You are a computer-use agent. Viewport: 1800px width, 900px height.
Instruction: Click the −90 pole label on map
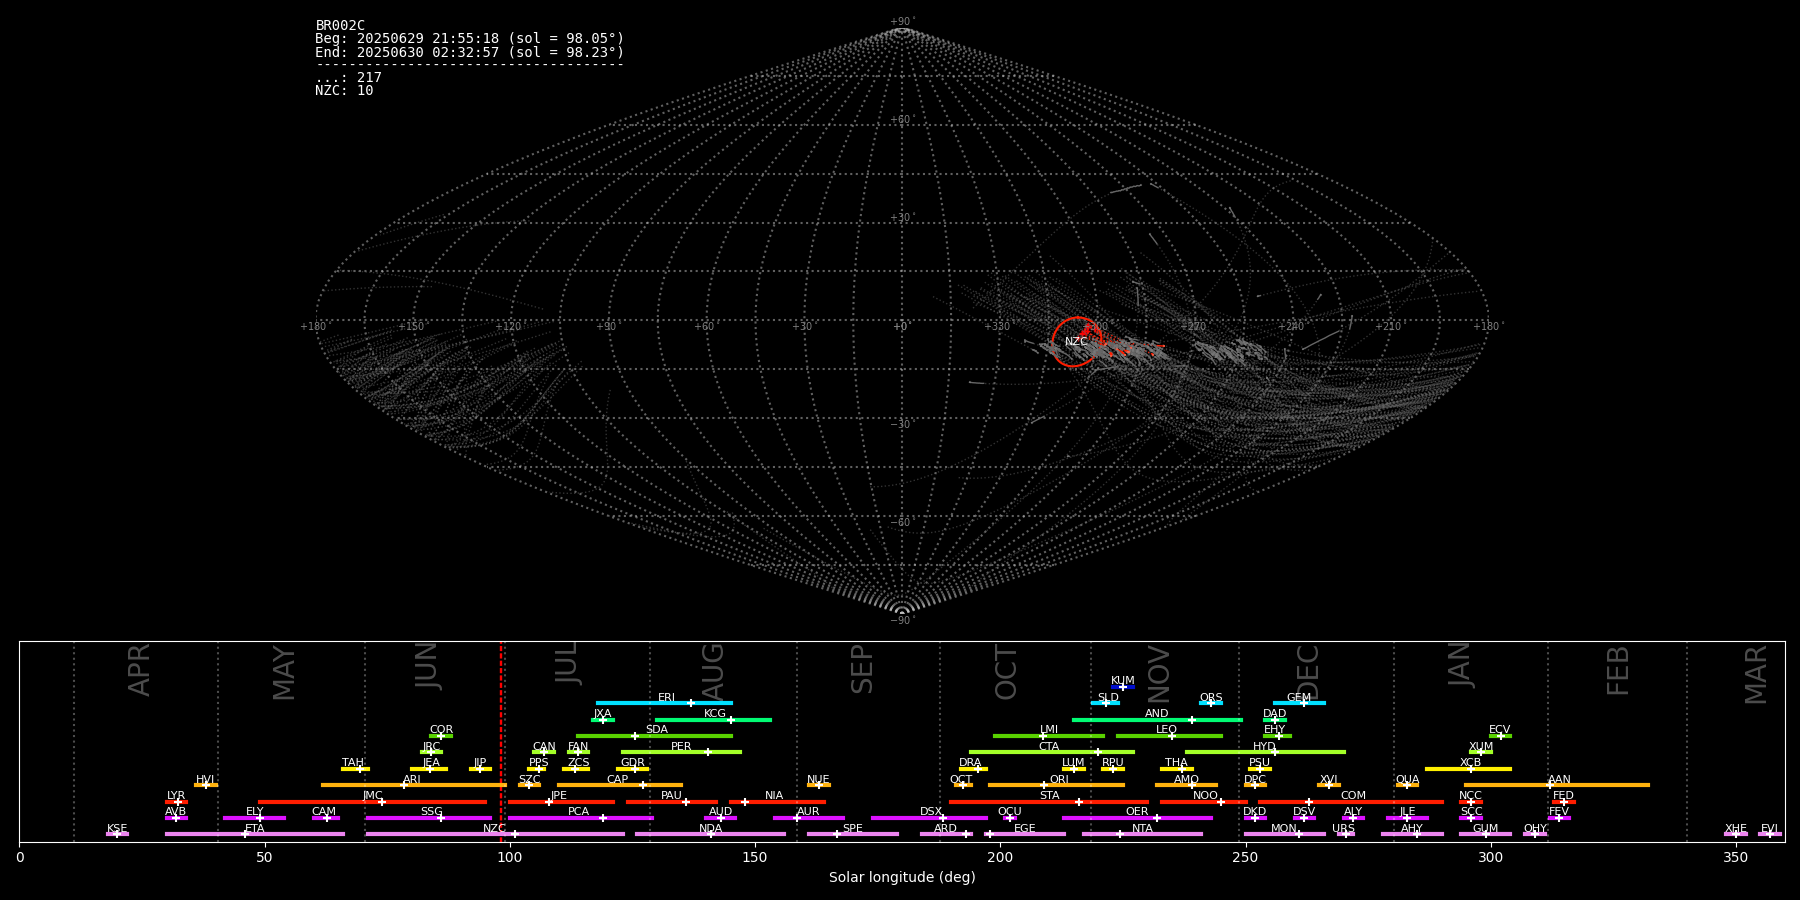(901, 621)
